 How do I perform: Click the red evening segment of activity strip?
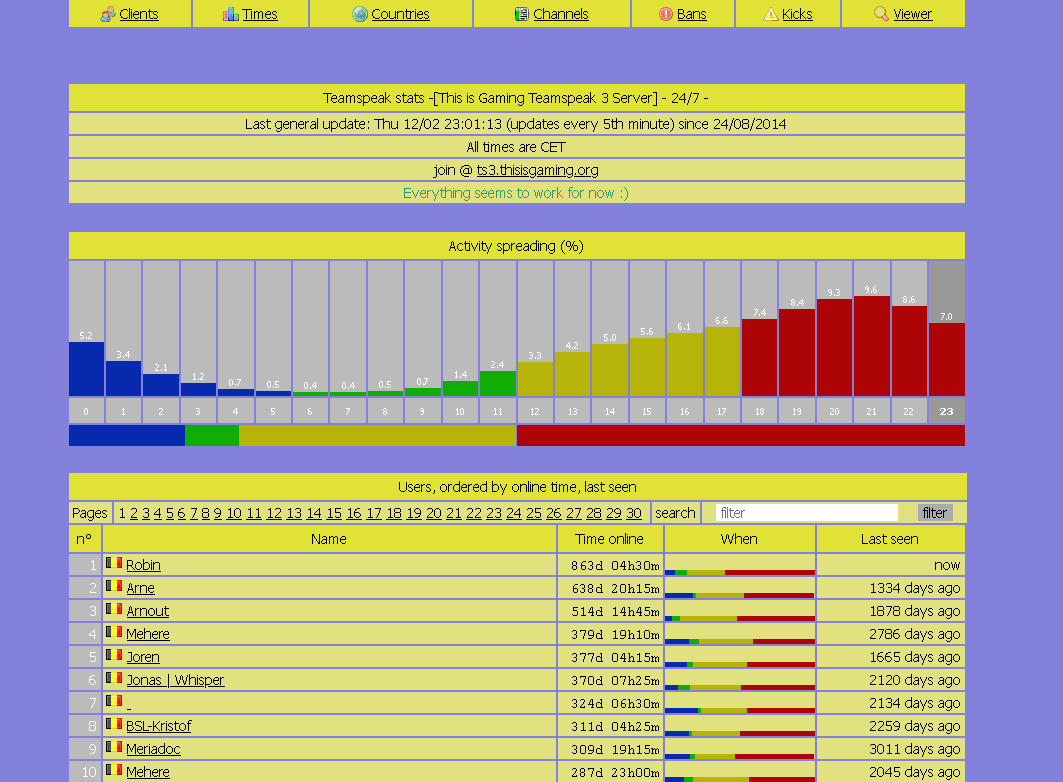click(740, 435)
